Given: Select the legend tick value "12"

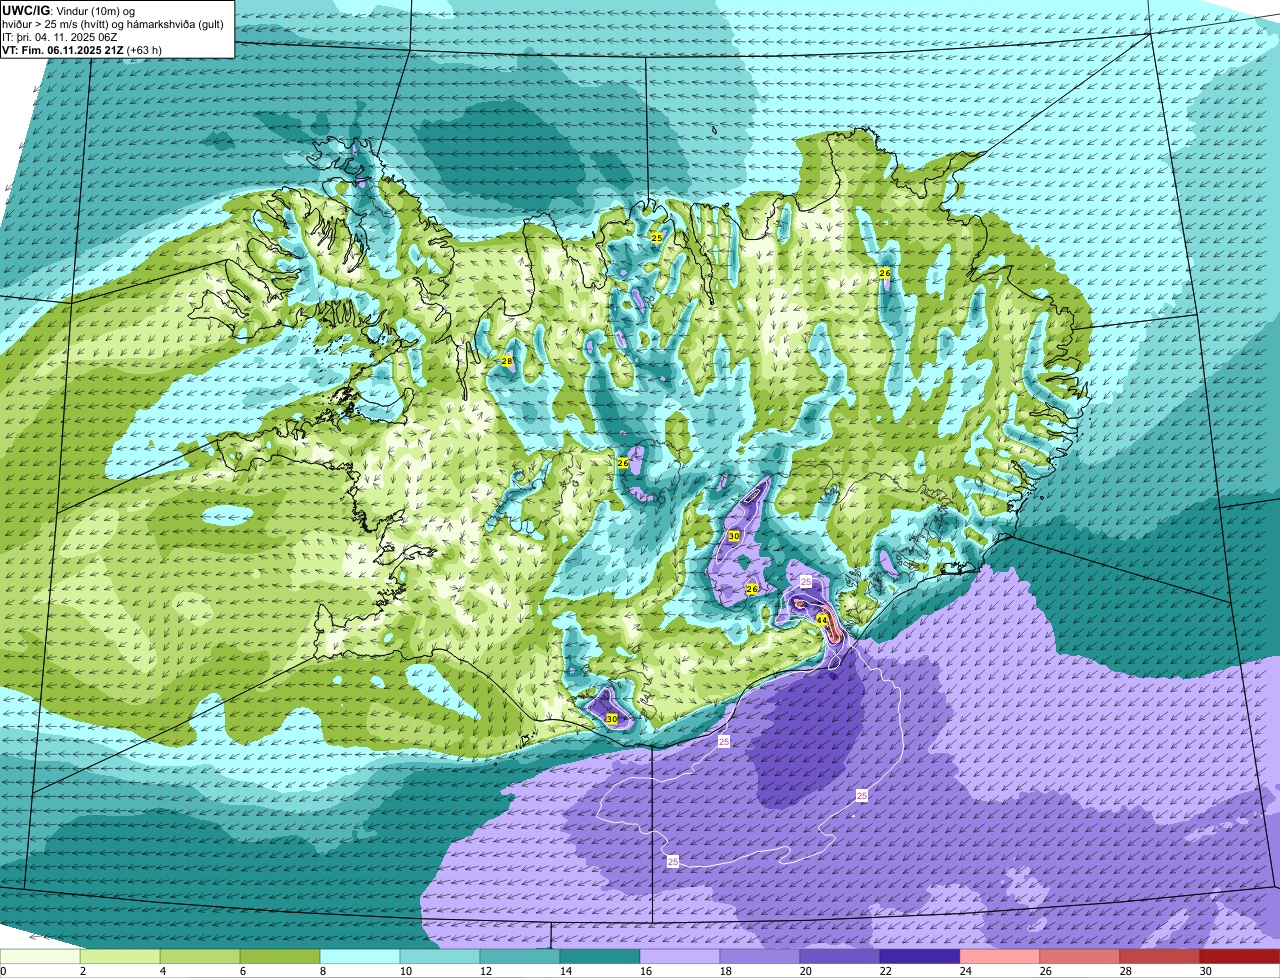Looking at the screenshot, I should 484,971.
